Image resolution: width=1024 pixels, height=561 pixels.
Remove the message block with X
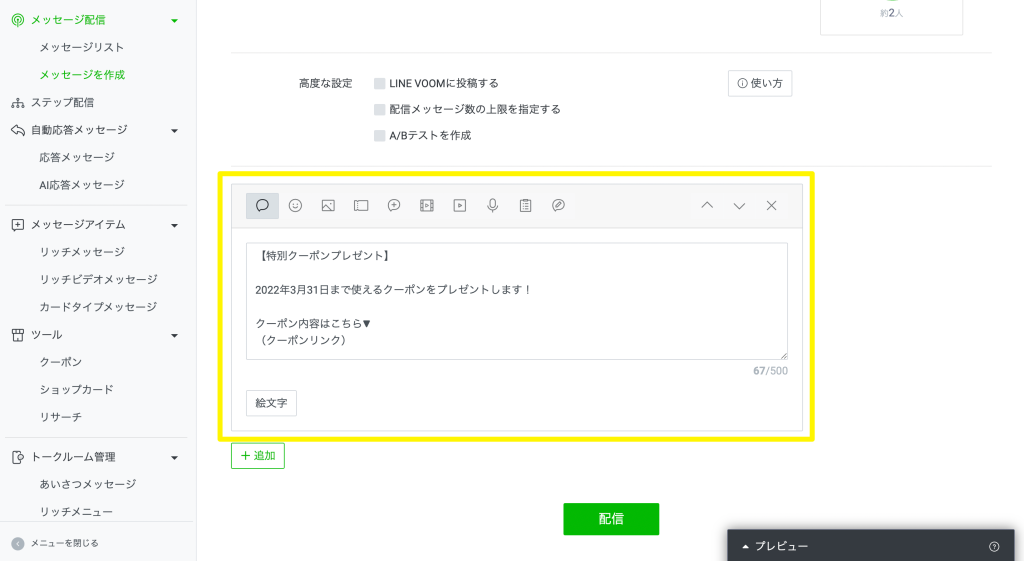coord(771,206)
